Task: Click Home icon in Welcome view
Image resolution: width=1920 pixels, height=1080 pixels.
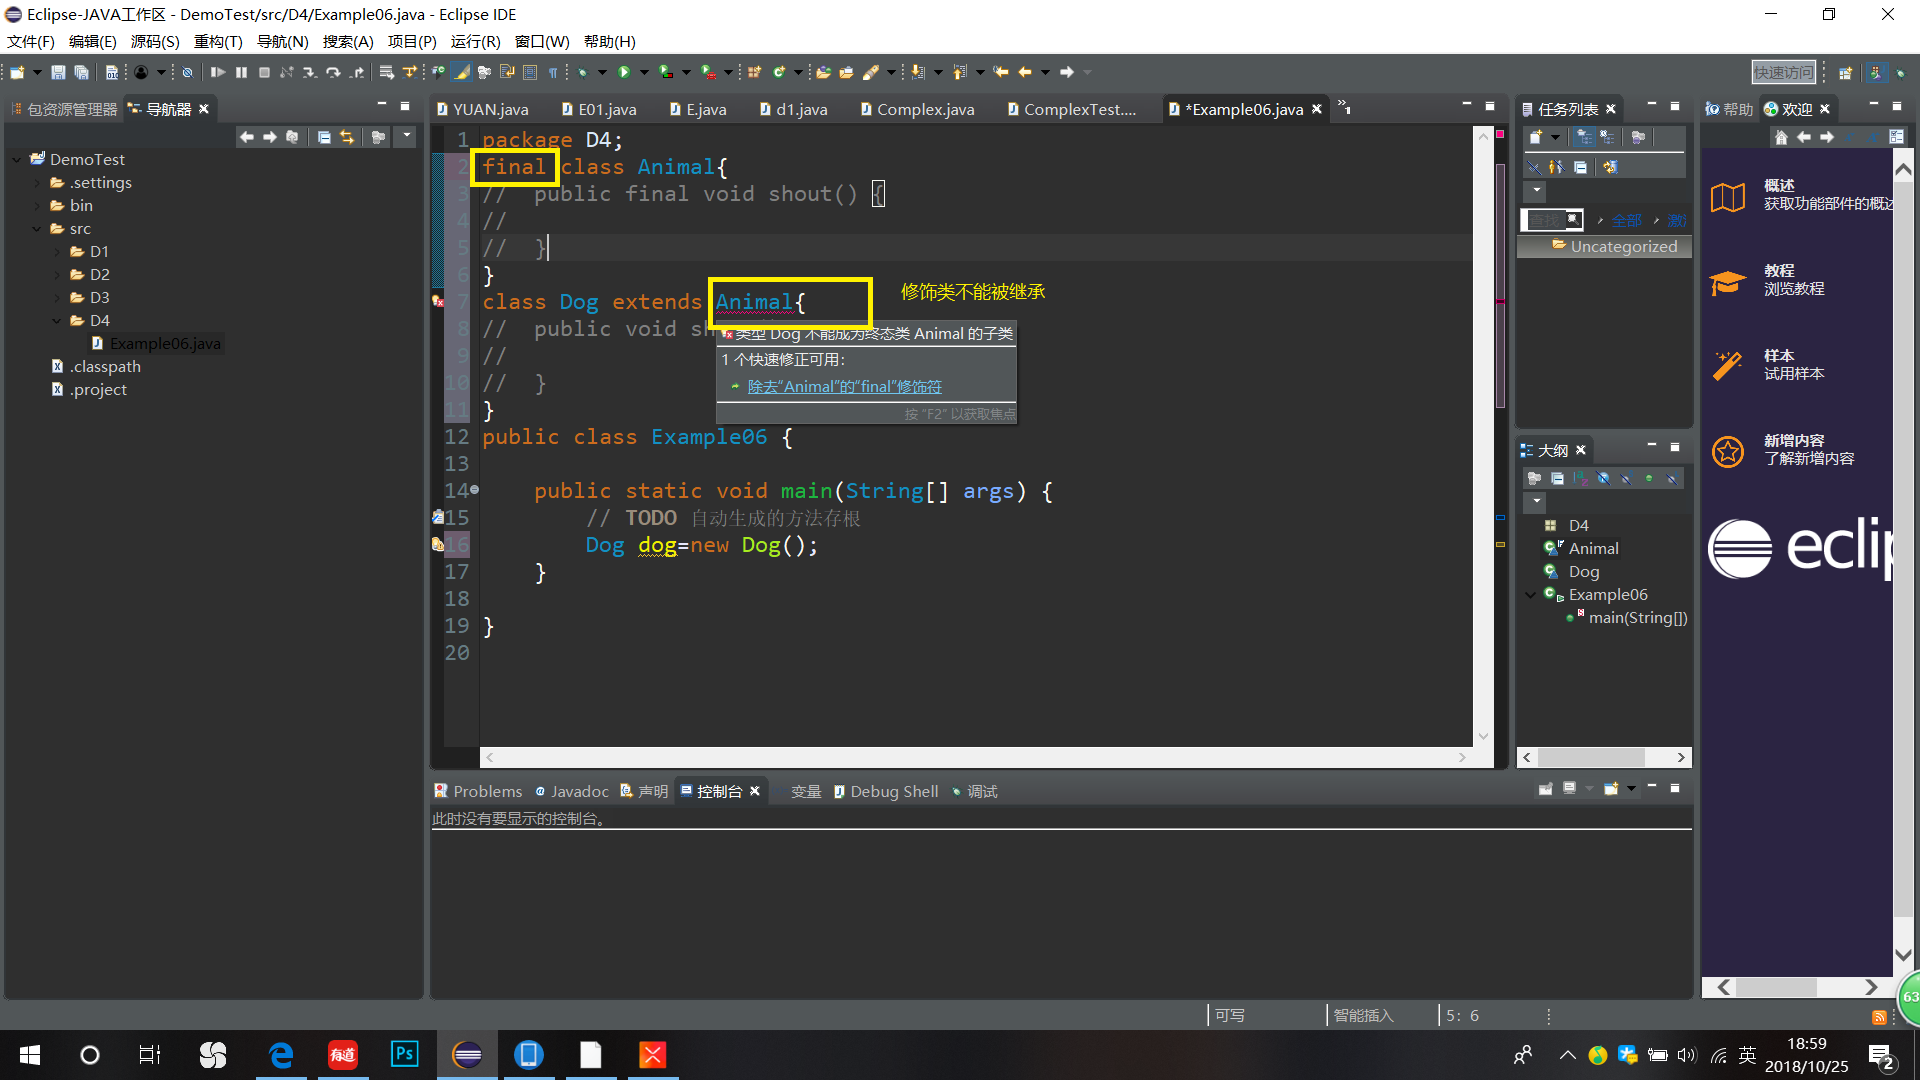Action: [x=1781, y=137]
